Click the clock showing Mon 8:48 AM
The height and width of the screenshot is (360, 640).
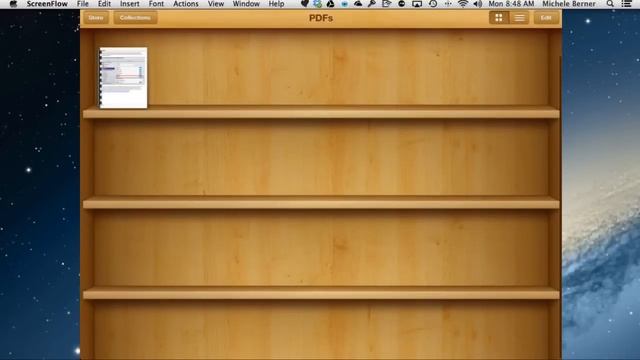511,4
